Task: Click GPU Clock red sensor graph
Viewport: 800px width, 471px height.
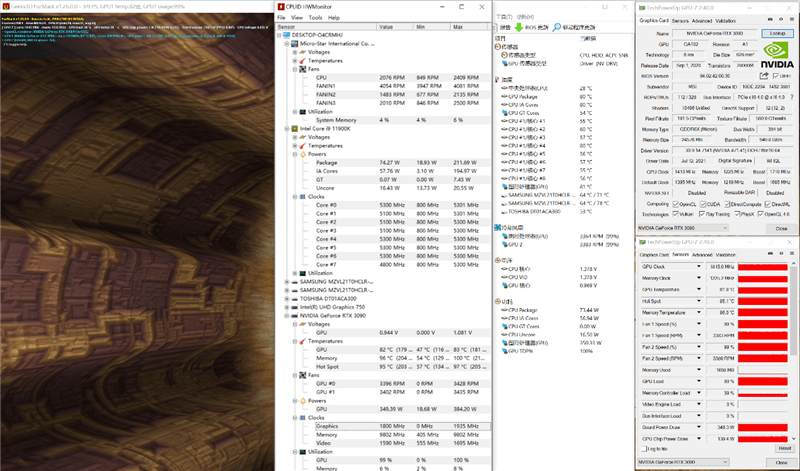Action: point(763,267)
